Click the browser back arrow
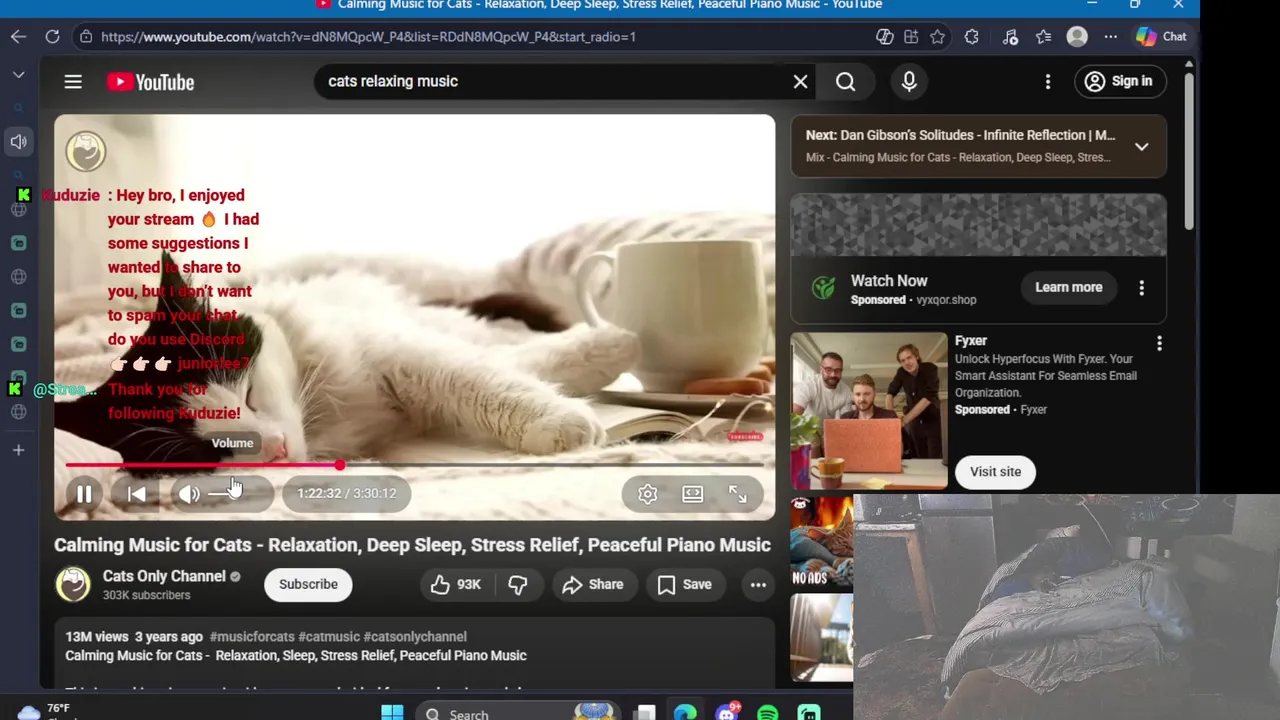The width and height of the screenshot is (1280, 720). coord(19,37)
